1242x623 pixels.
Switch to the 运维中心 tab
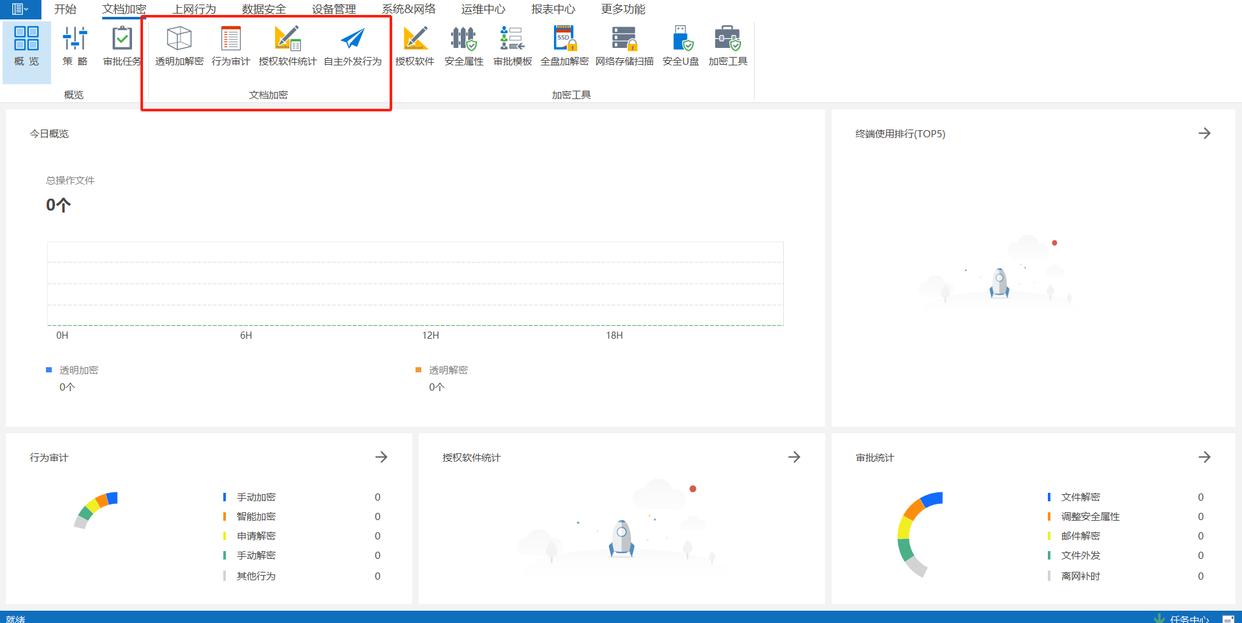tap(483, 9)
